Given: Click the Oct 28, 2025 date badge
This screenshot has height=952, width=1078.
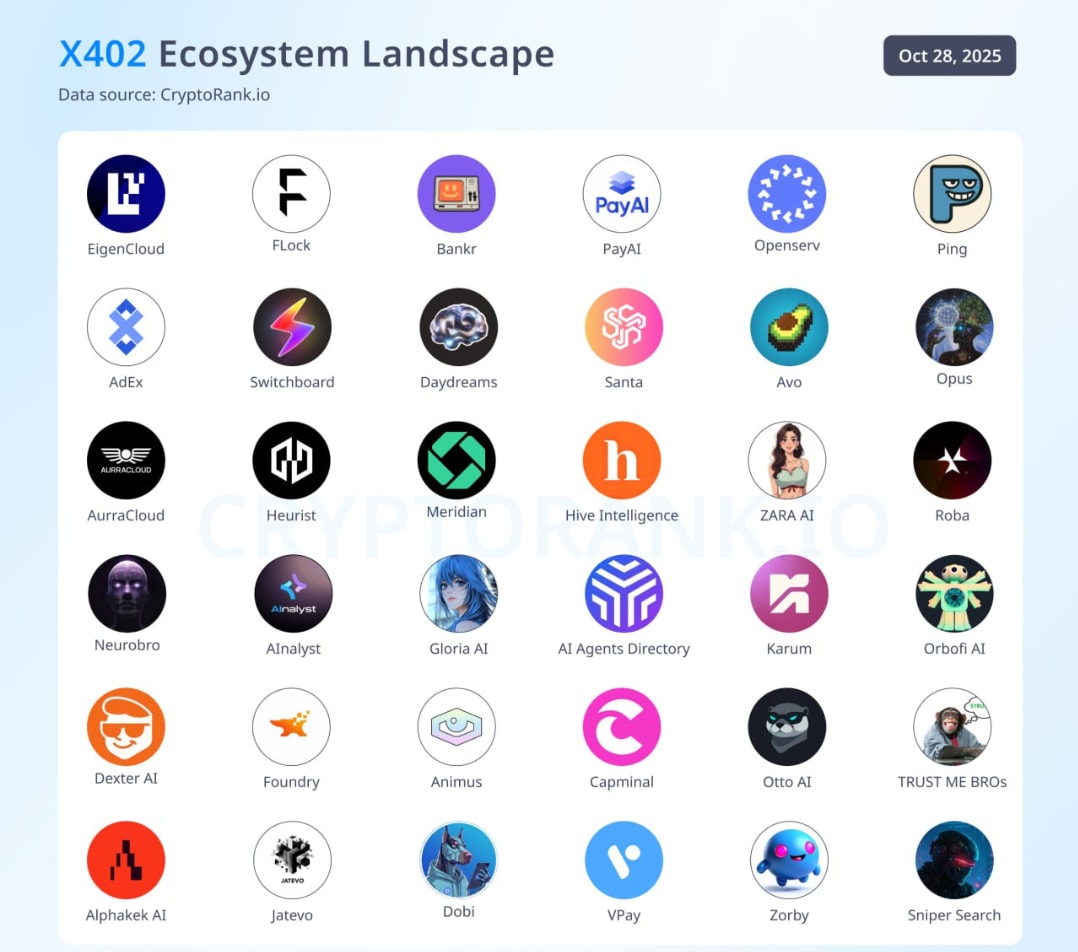Looking at the screenshot, I should [949, 56].
